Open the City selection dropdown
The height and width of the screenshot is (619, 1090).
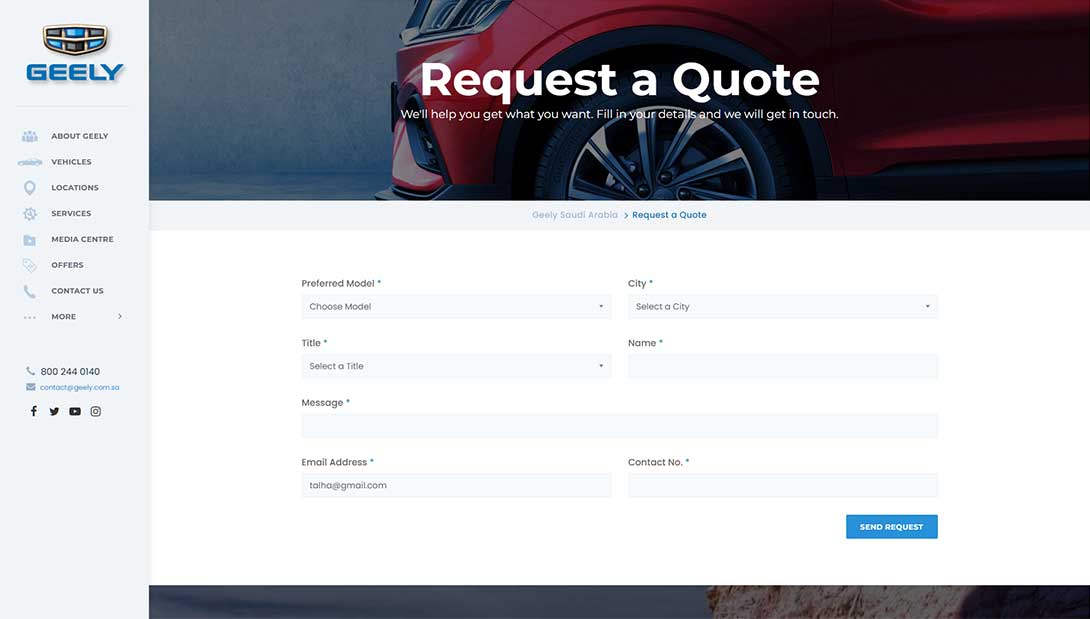click(782, 307)
